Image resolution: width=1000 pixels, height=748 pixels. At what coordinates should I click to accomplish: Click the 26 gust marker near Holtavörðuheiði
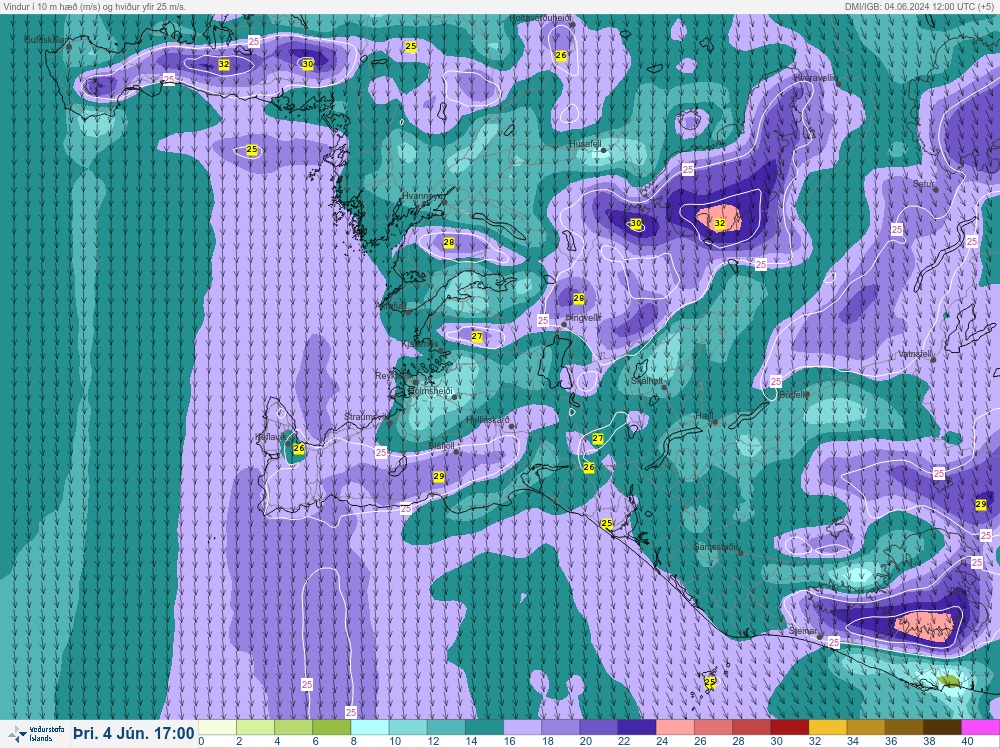click(561, 55)
